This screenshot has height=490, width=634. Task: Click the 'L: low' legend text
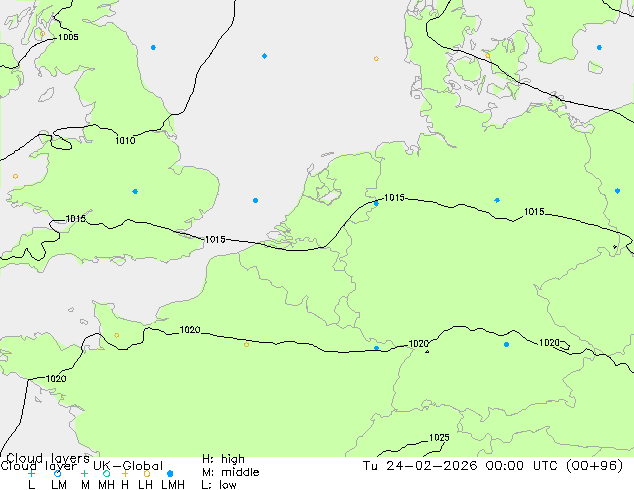click(x=219, y=485)
